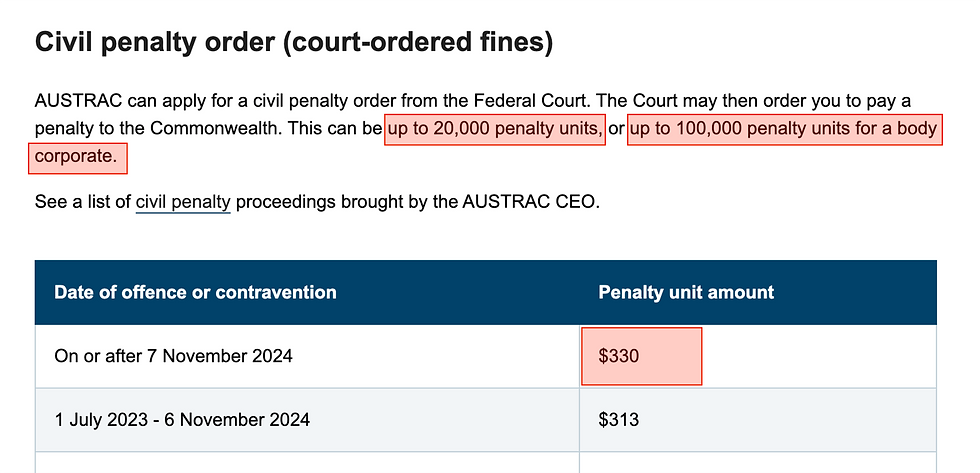Click the '1 July 2023 - 6 November 2024' cell

pos(182,420)
